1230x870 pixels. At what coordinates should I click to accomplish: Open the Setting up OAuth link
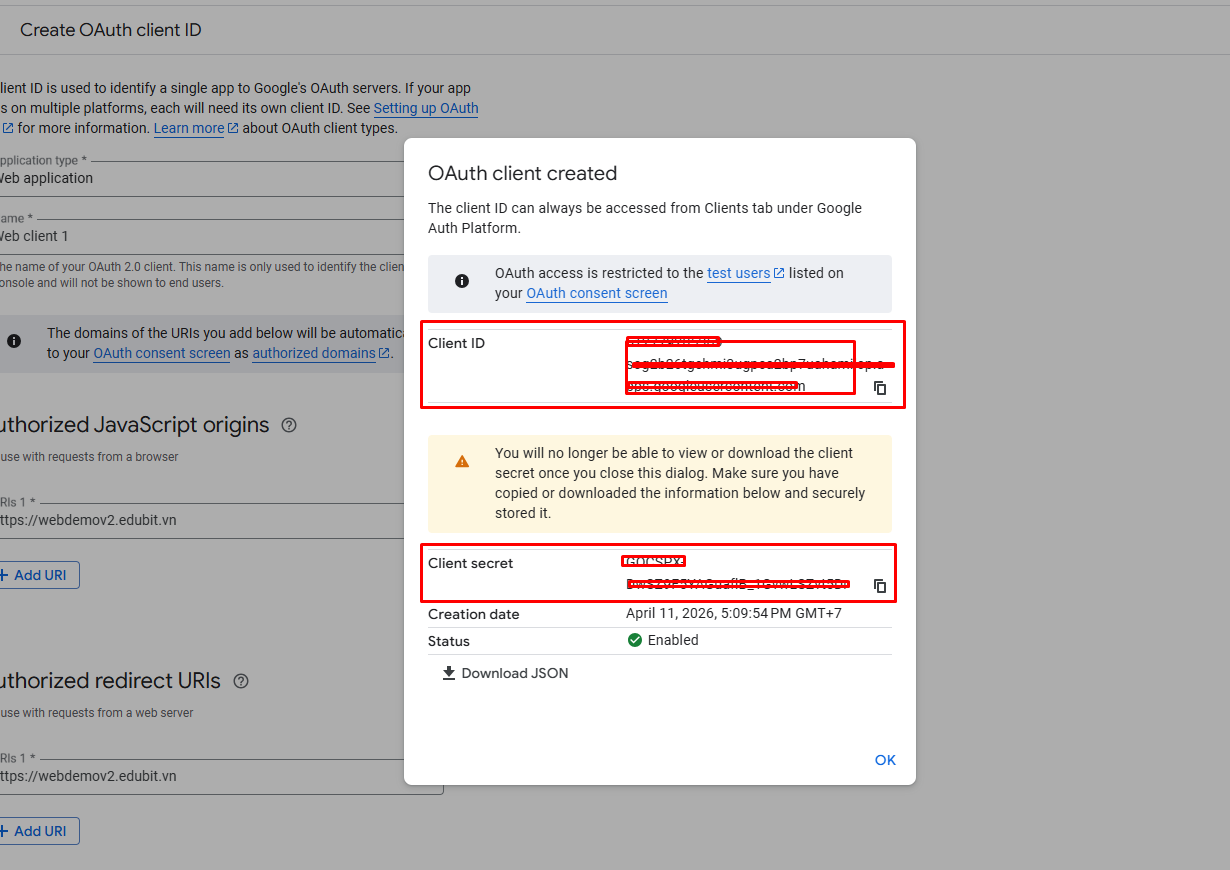click(426, 108)
